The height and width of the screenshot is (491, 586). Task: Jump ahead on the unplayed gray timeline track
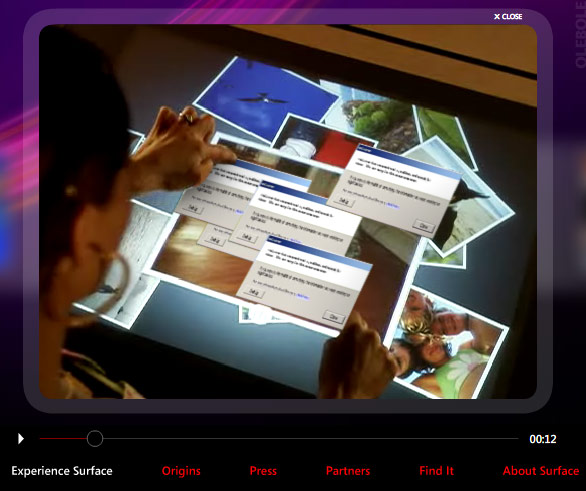[310, 438]
